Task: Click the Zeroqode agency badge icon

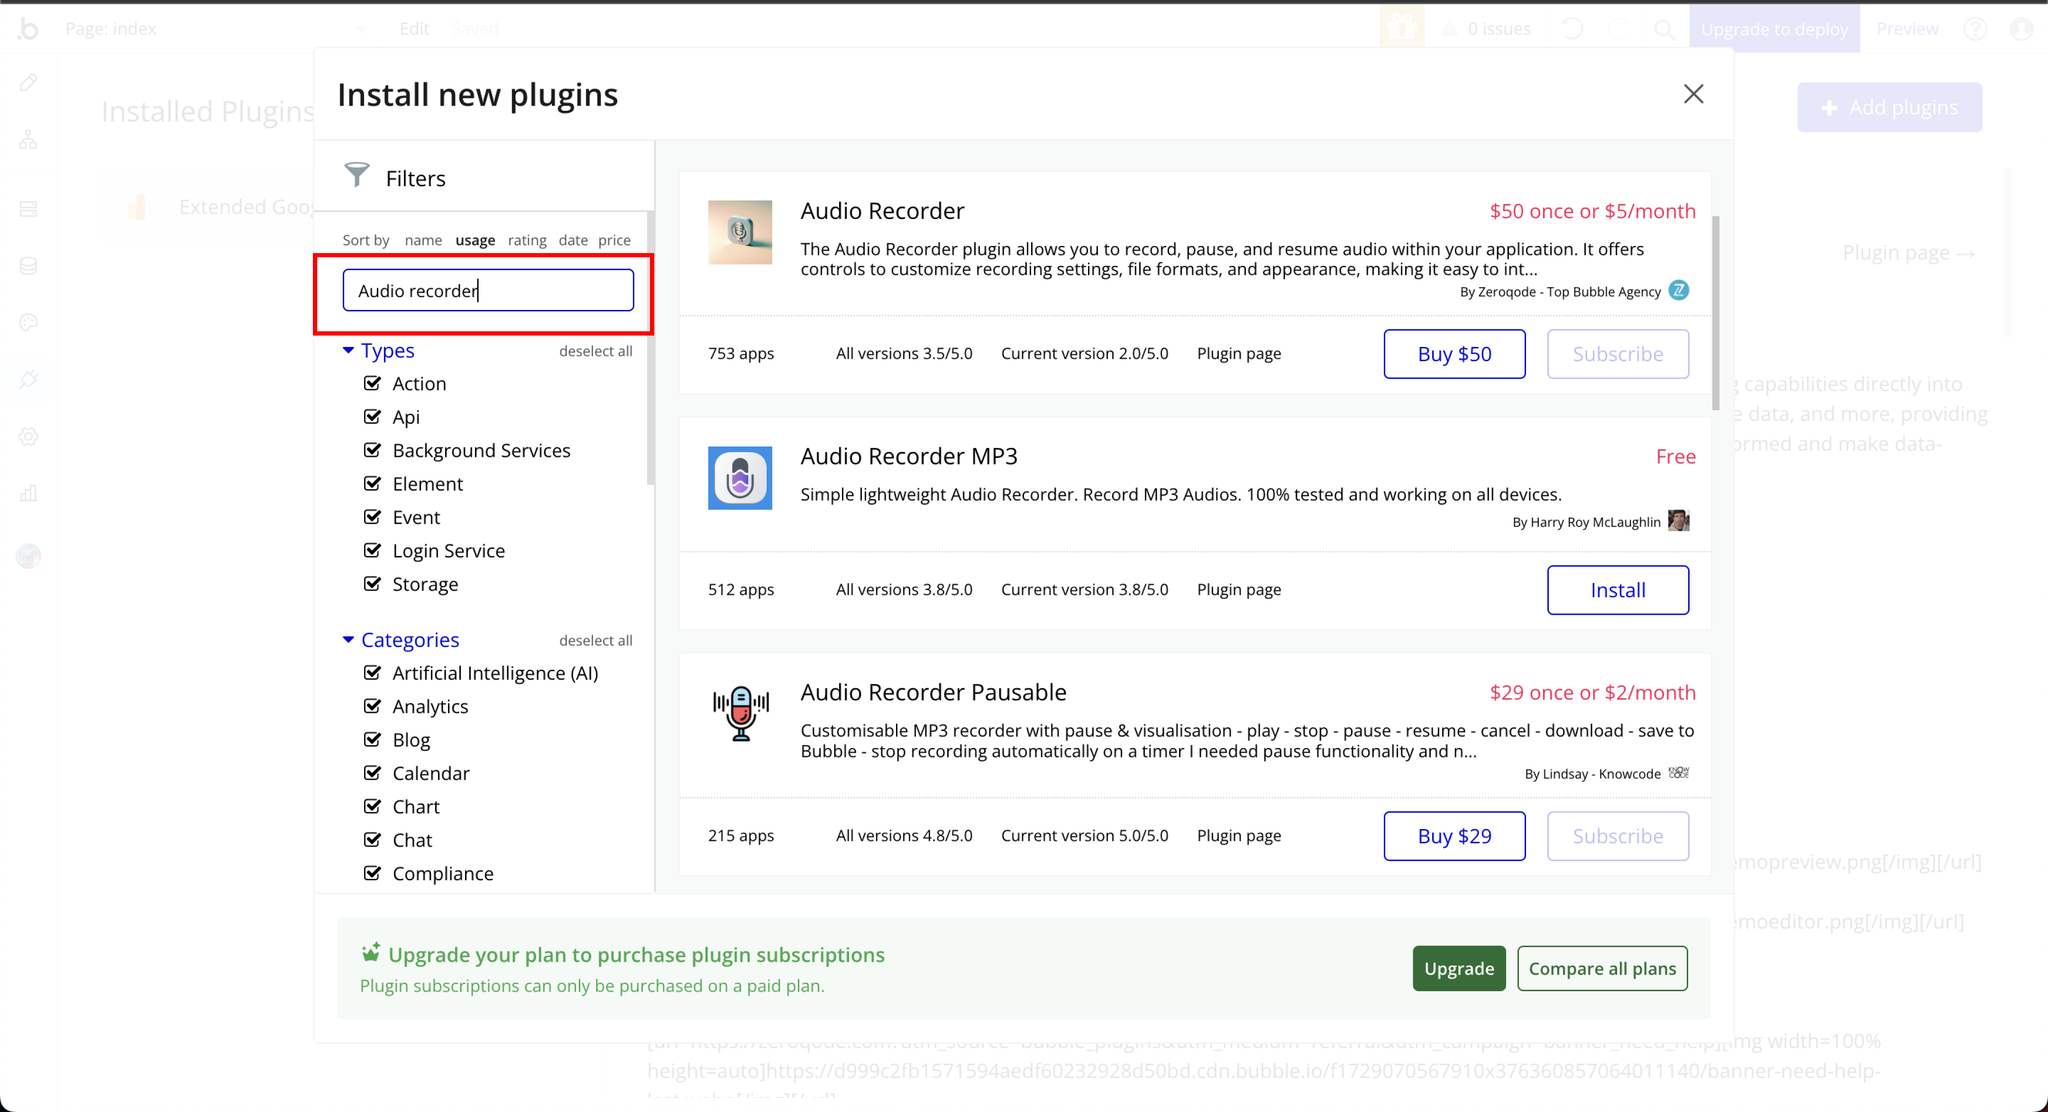Action: (x=1679, y=291)
